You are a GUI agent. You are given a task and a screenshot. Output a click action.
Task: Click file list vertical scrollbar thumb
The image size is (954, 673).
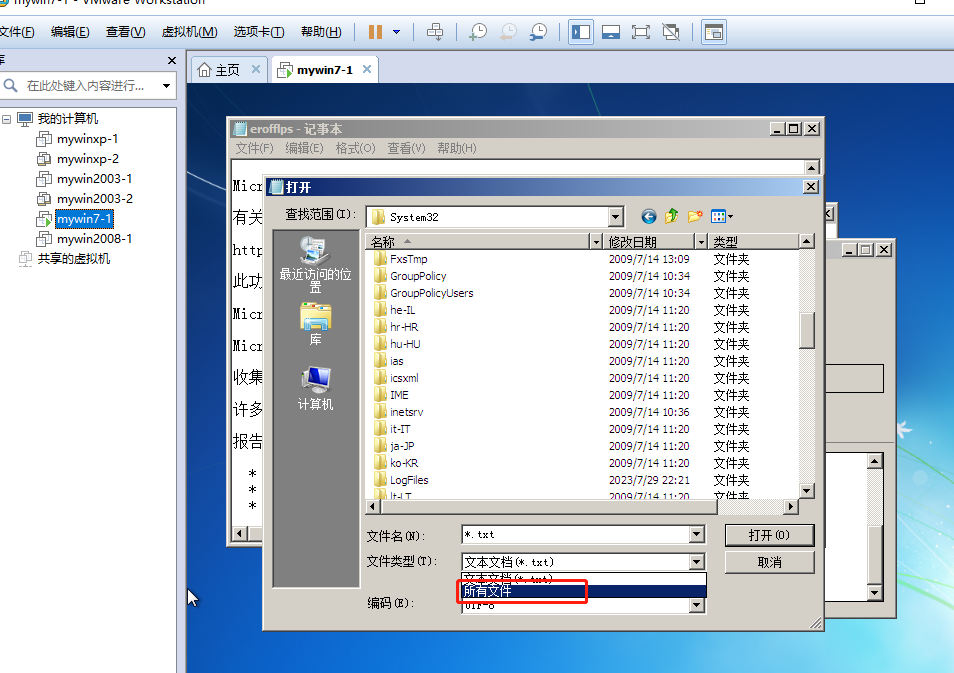807,330
